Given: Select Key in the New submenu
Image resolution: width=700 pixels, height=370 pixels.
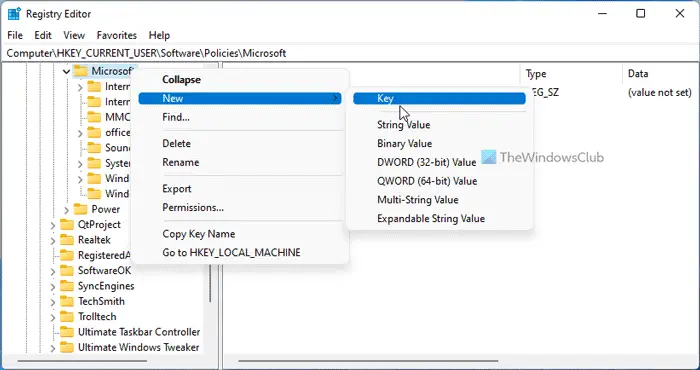Looking at the screenshot, I should coord(439,98).
